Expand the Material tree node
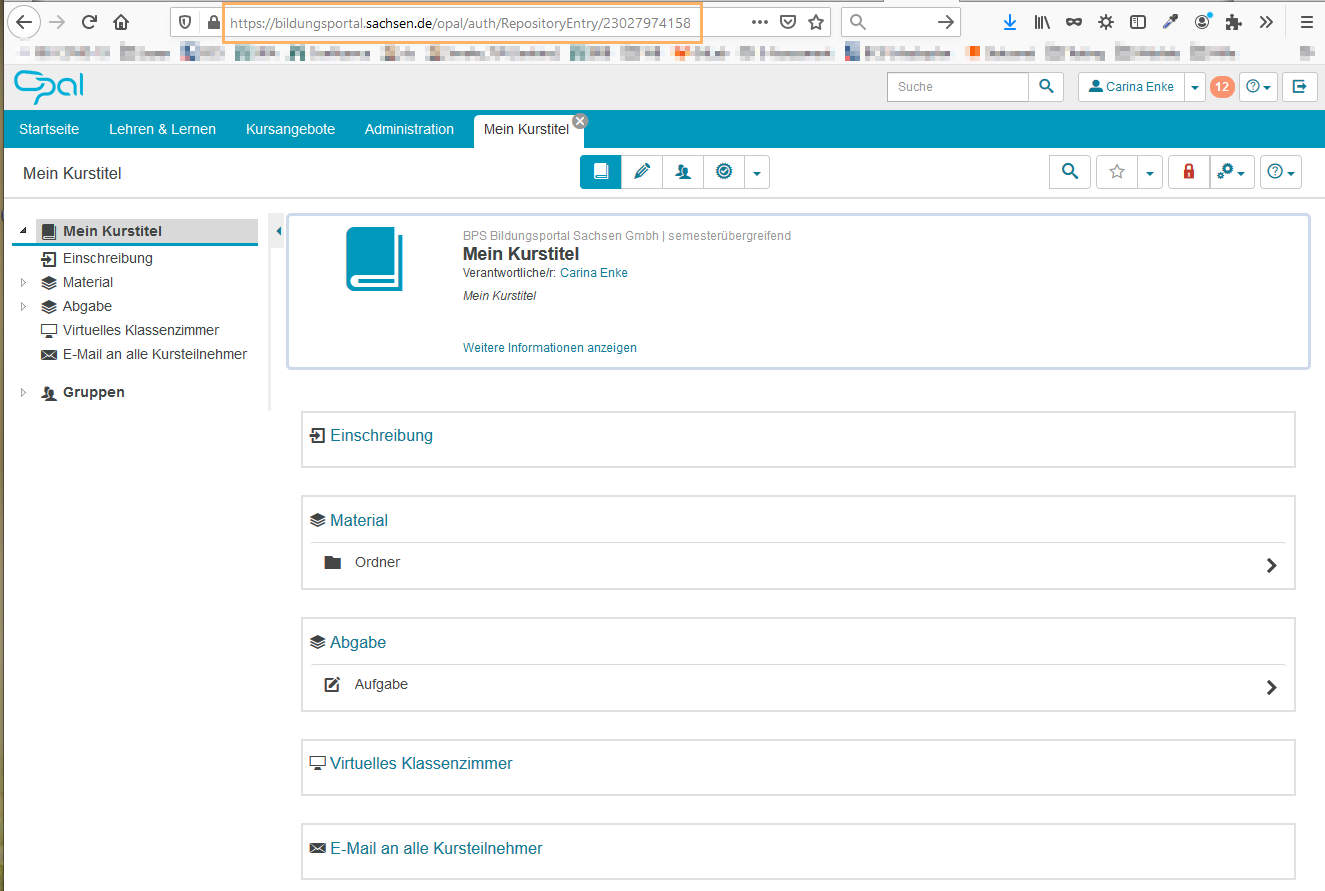 click(x=23, y=283)
